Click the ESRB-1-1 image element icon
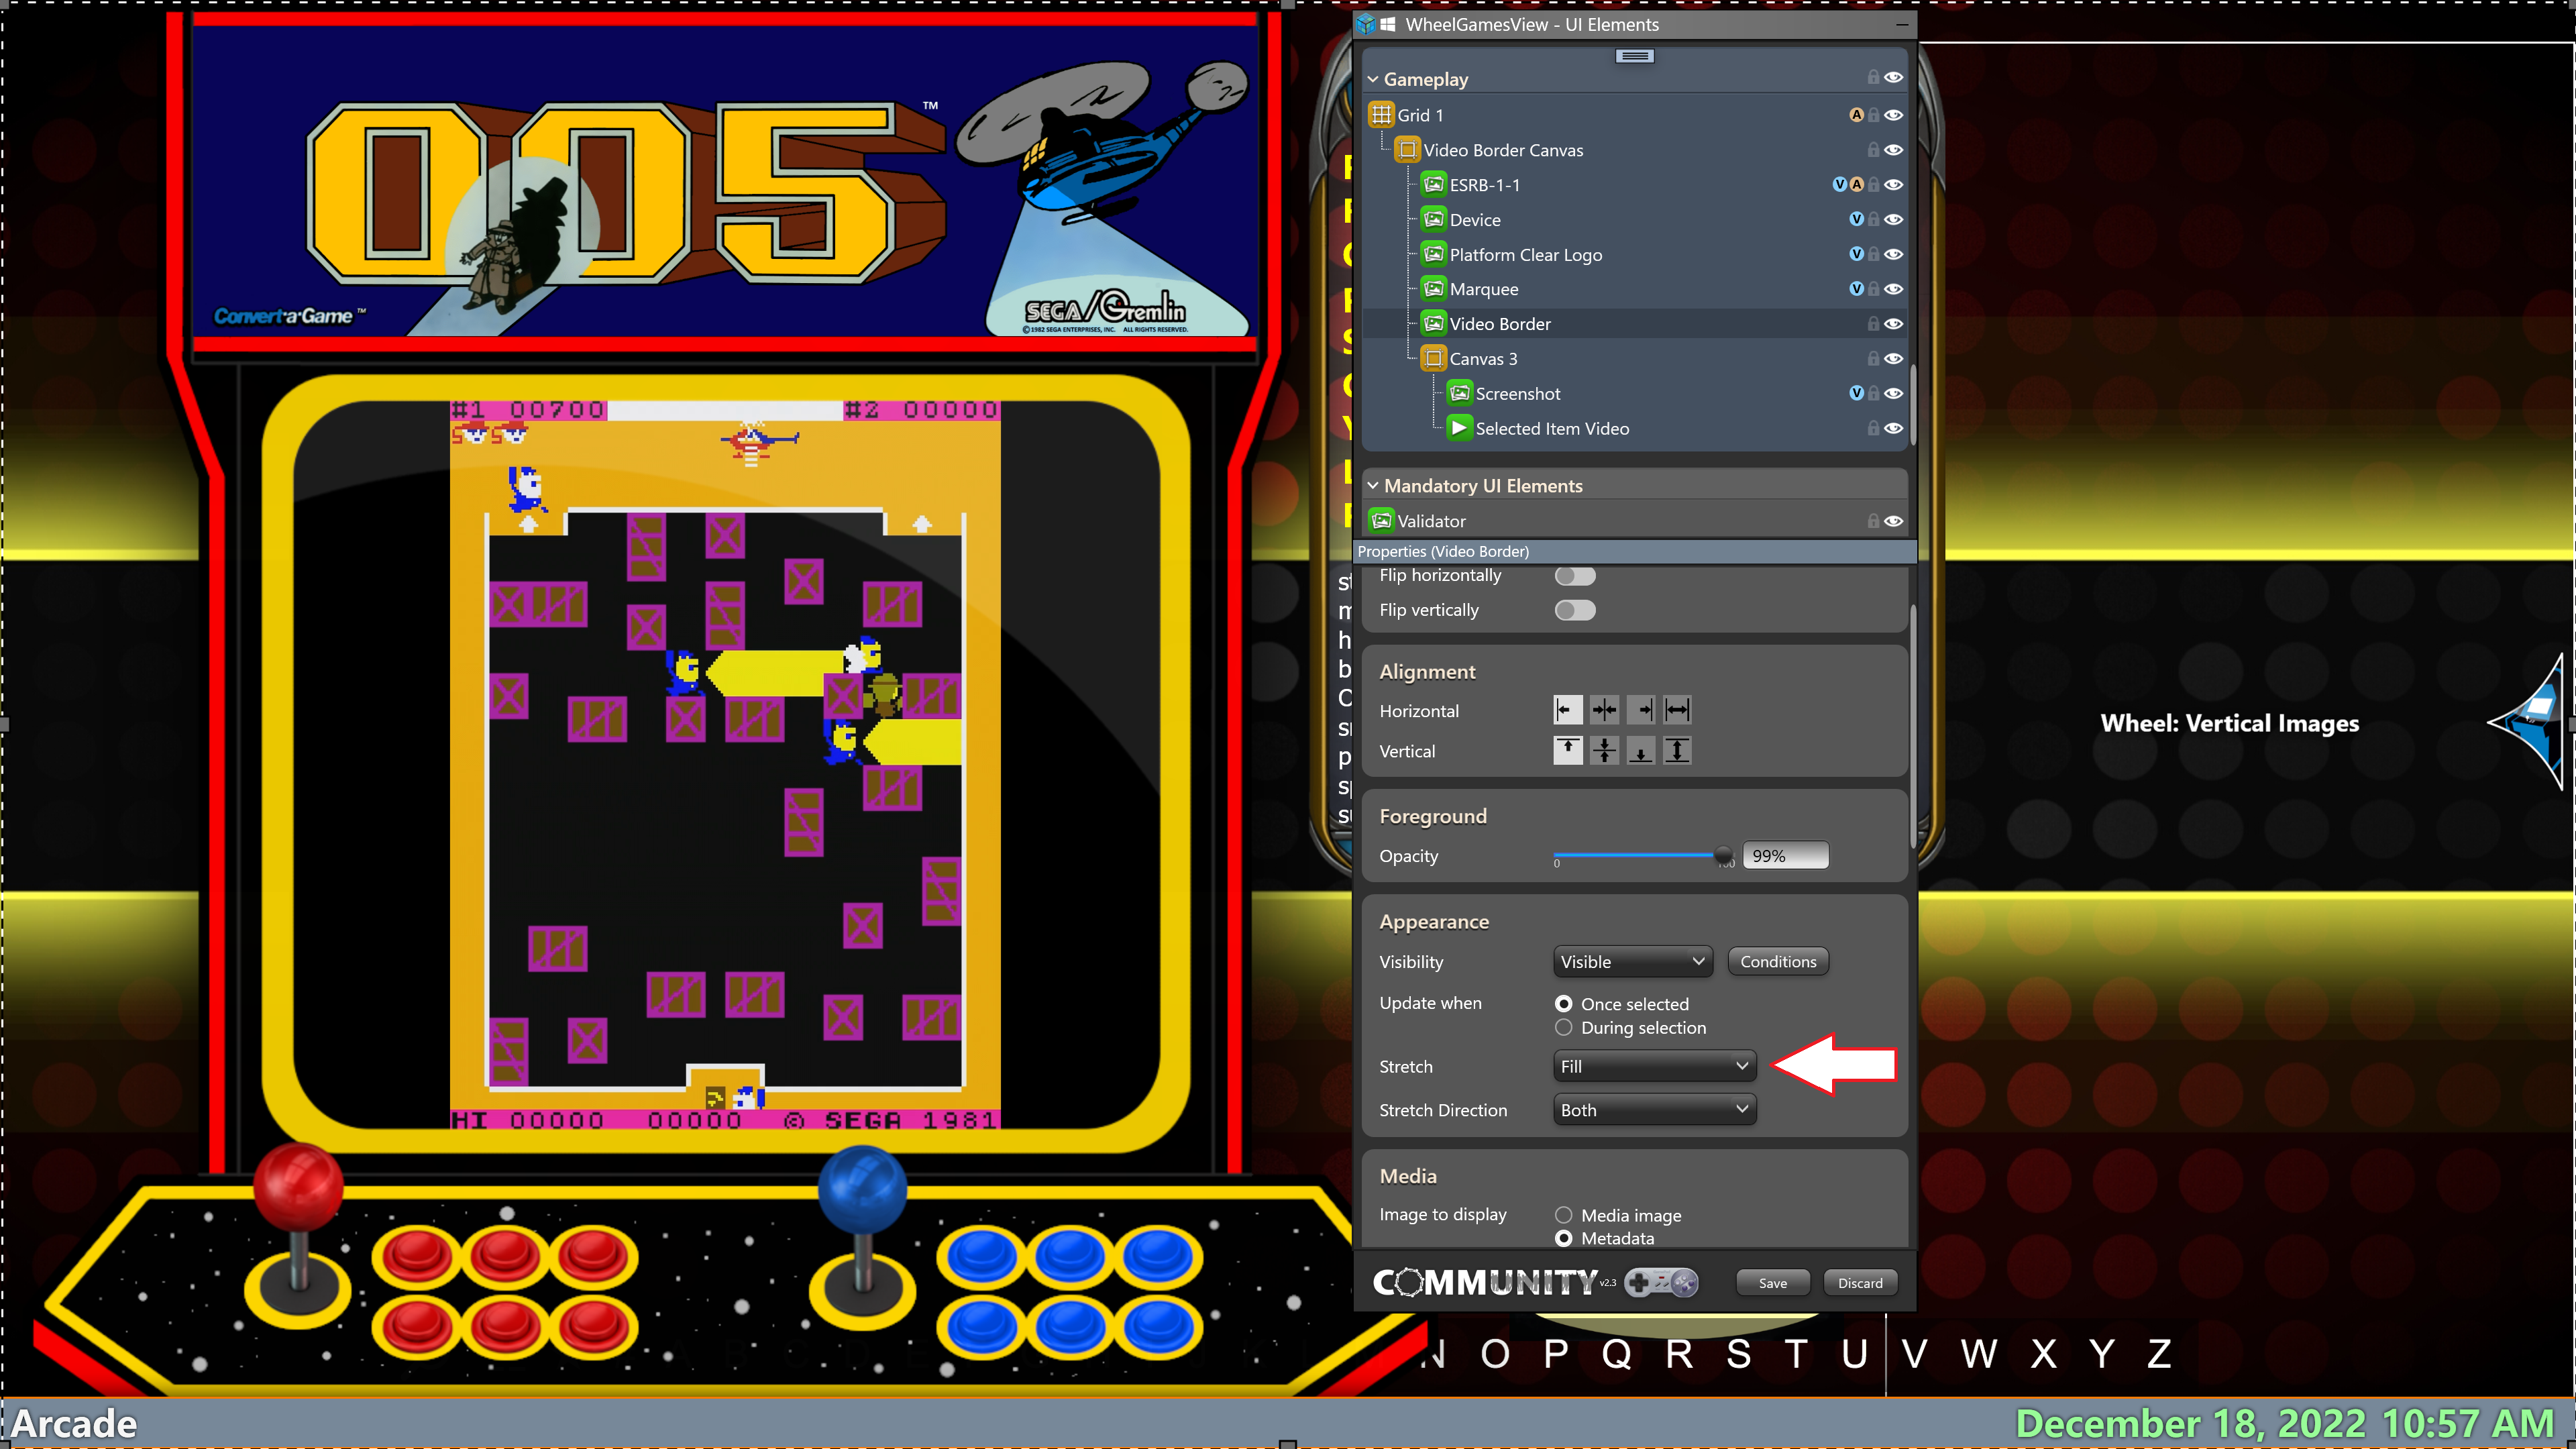The image size is (2576, 1449). [1433, 185]
